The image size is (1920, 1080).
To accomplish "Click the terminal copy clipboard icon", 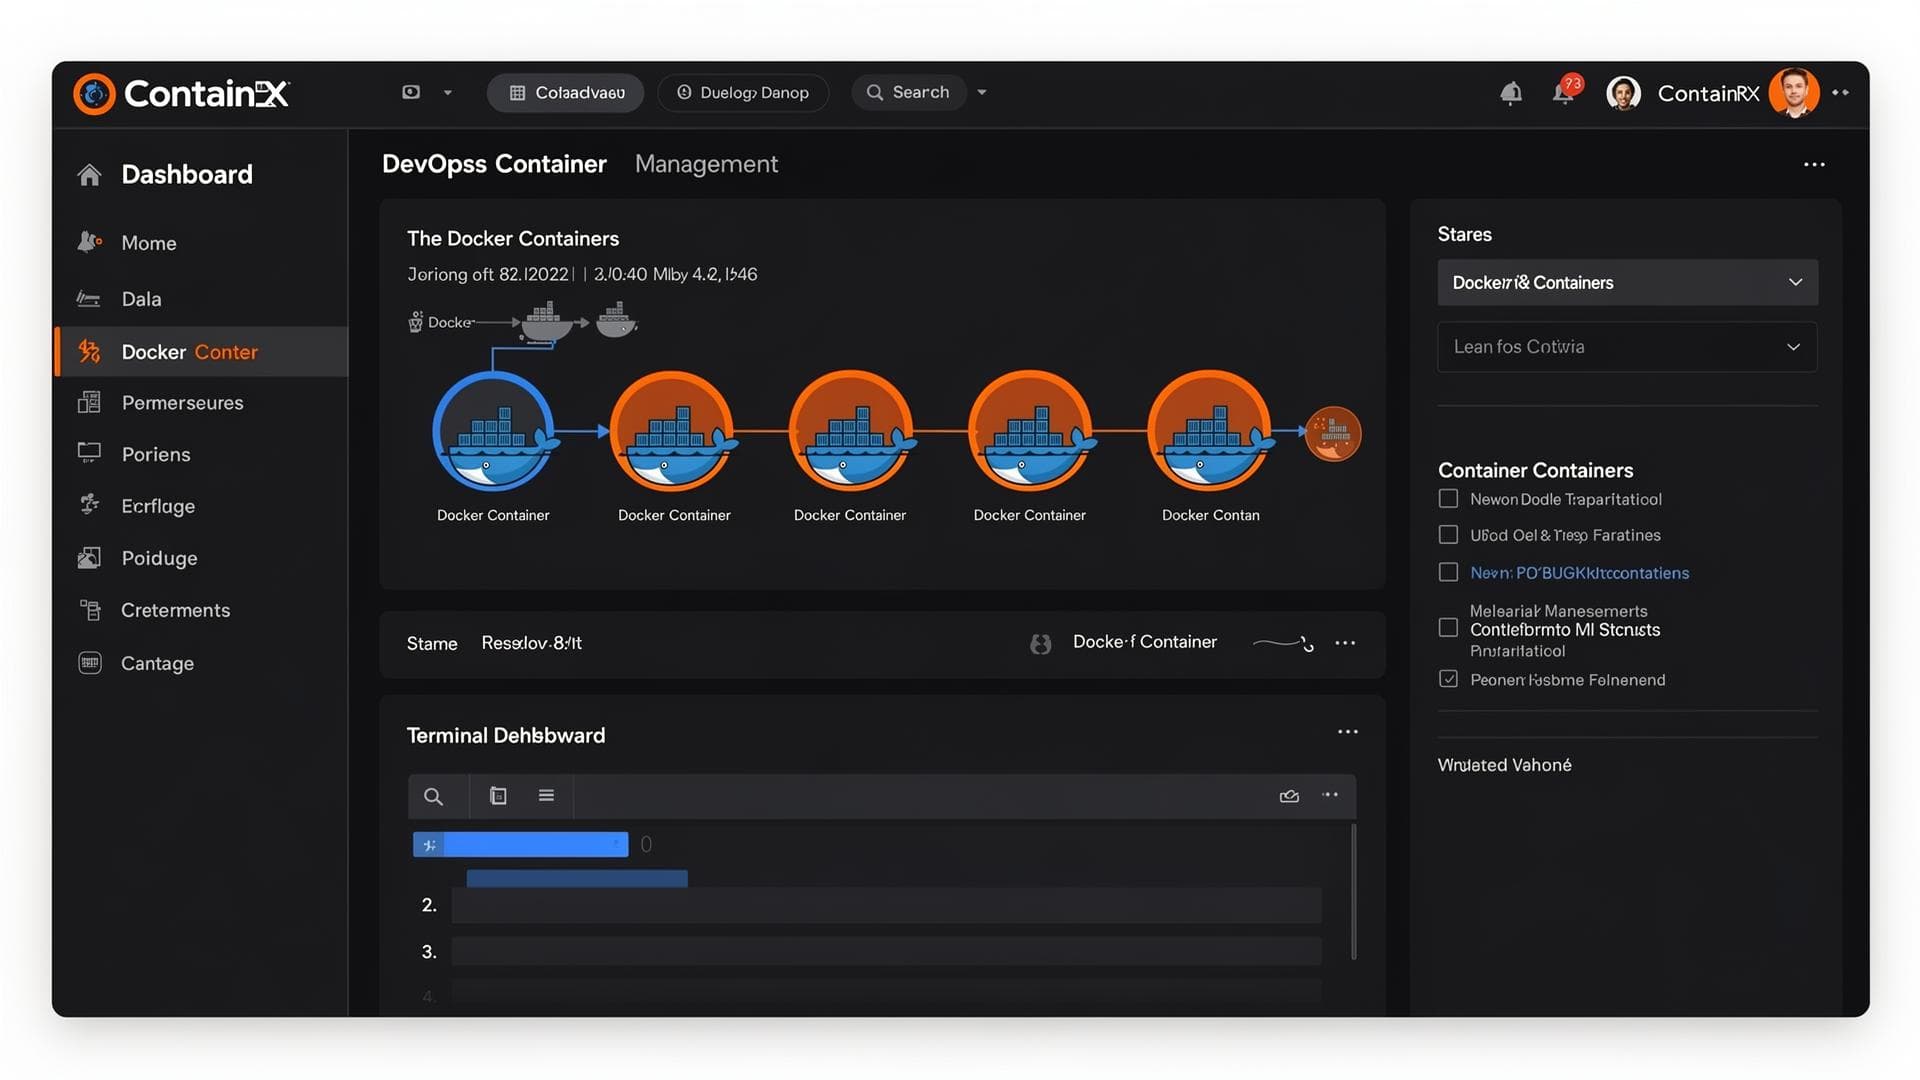I will pos(498,796).
